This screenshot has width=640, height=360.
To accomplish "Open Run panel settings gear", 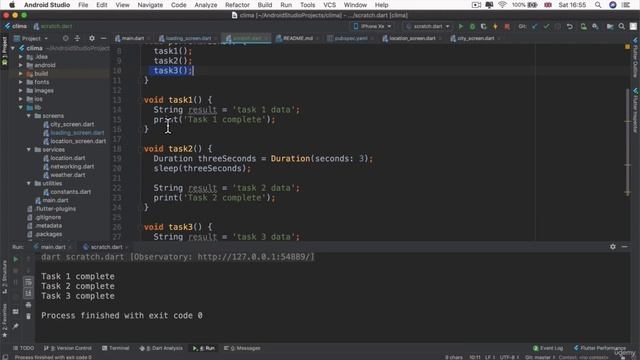I will 613,247.
